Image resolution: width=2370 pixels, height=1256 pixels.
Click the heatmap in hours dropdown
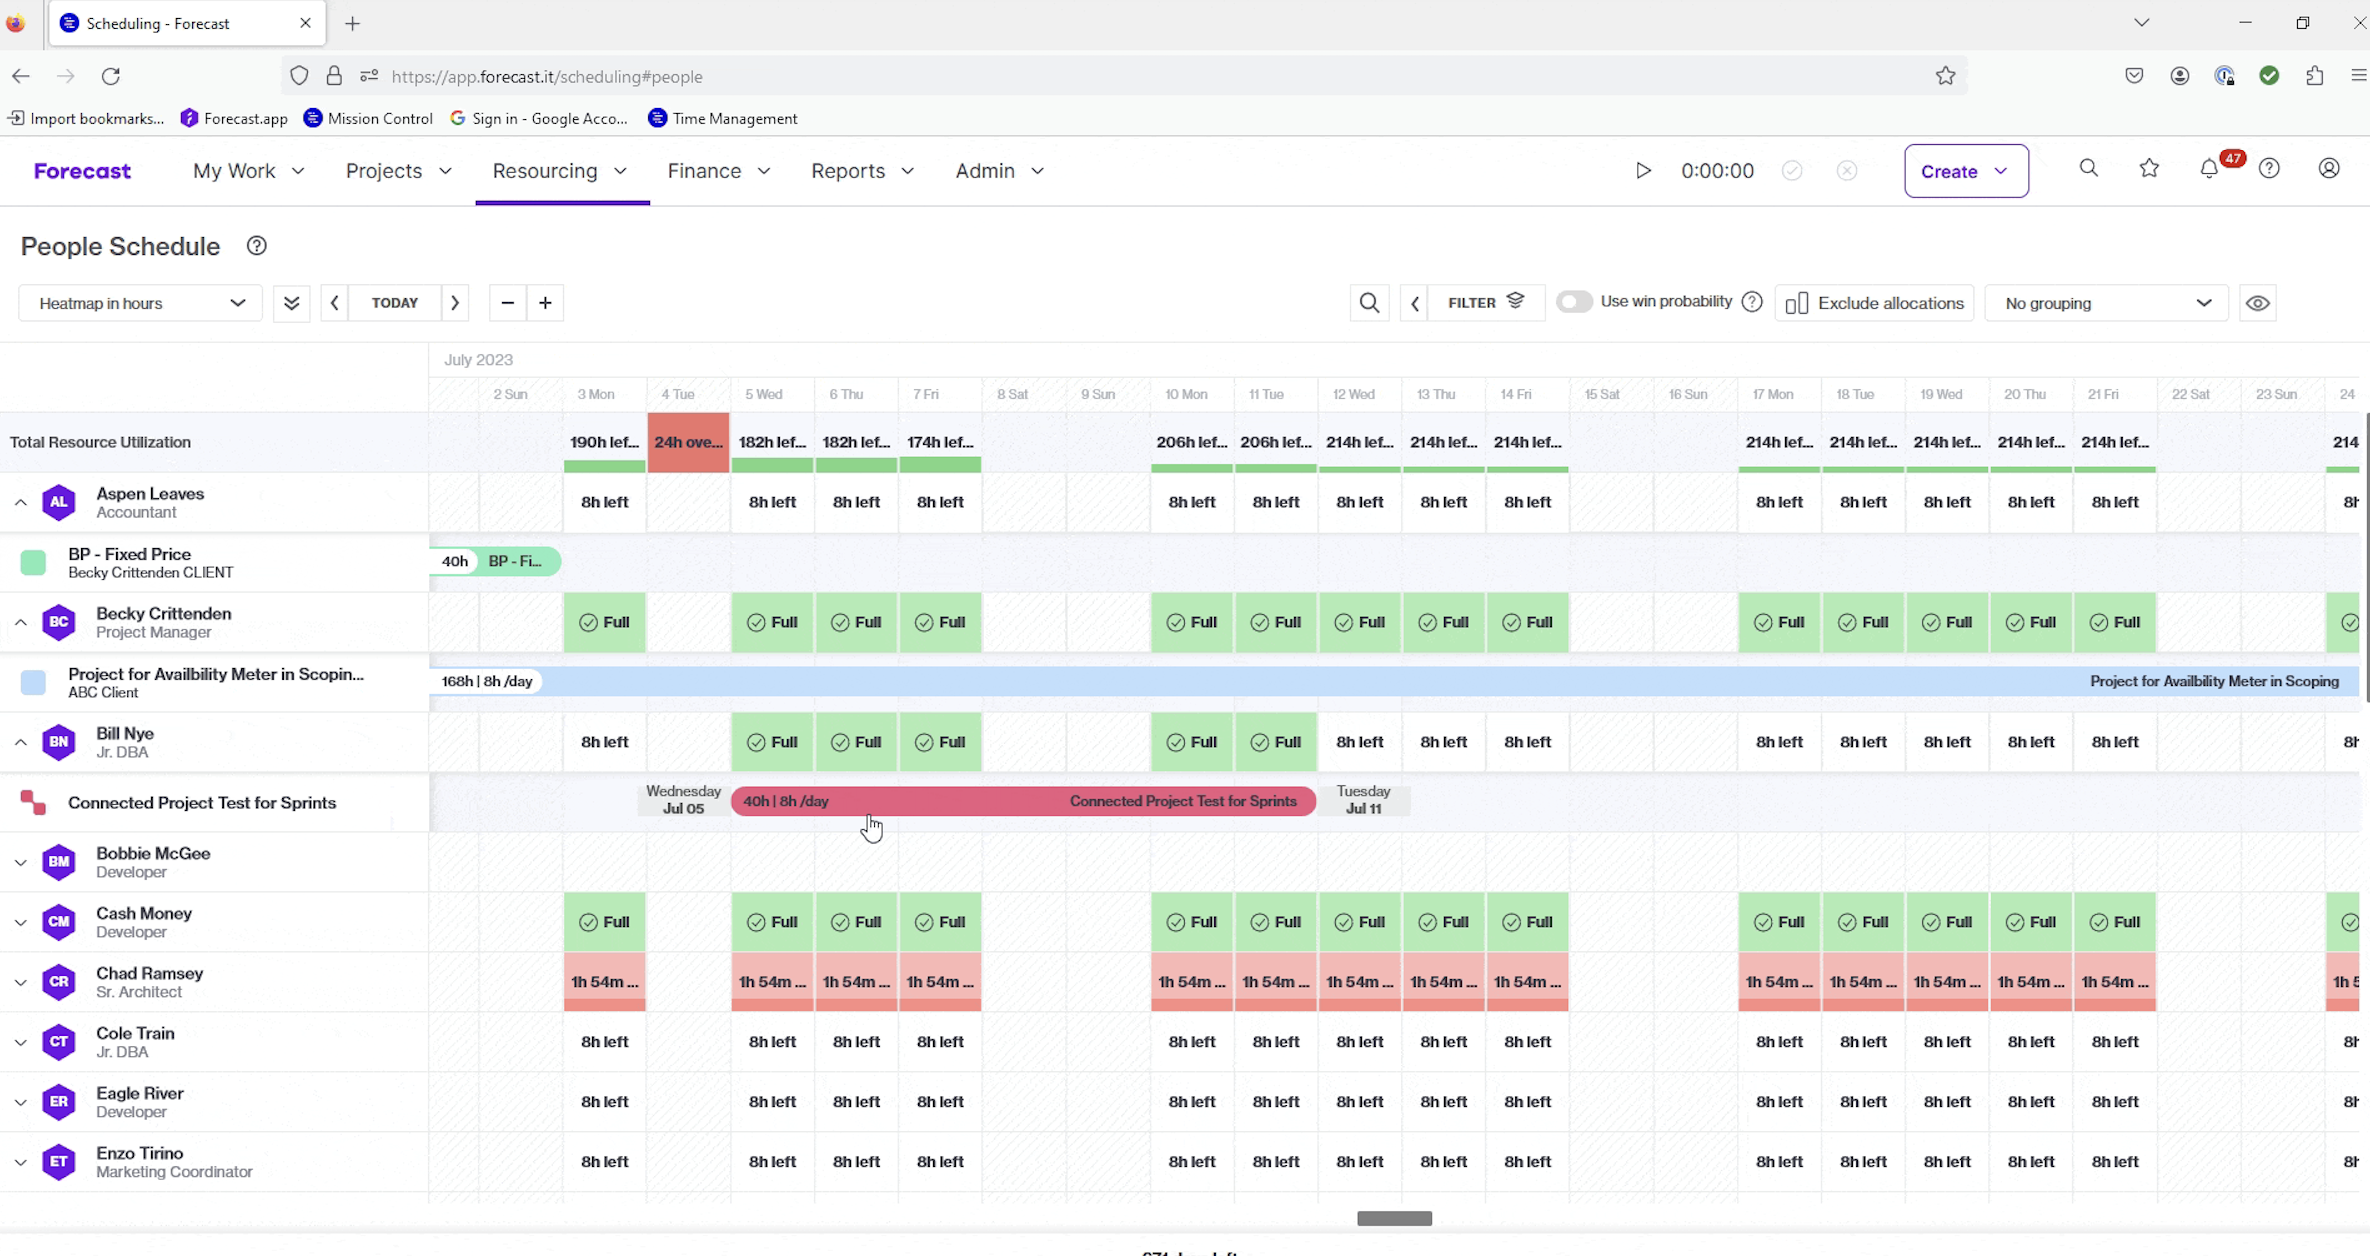coord(138,303)
